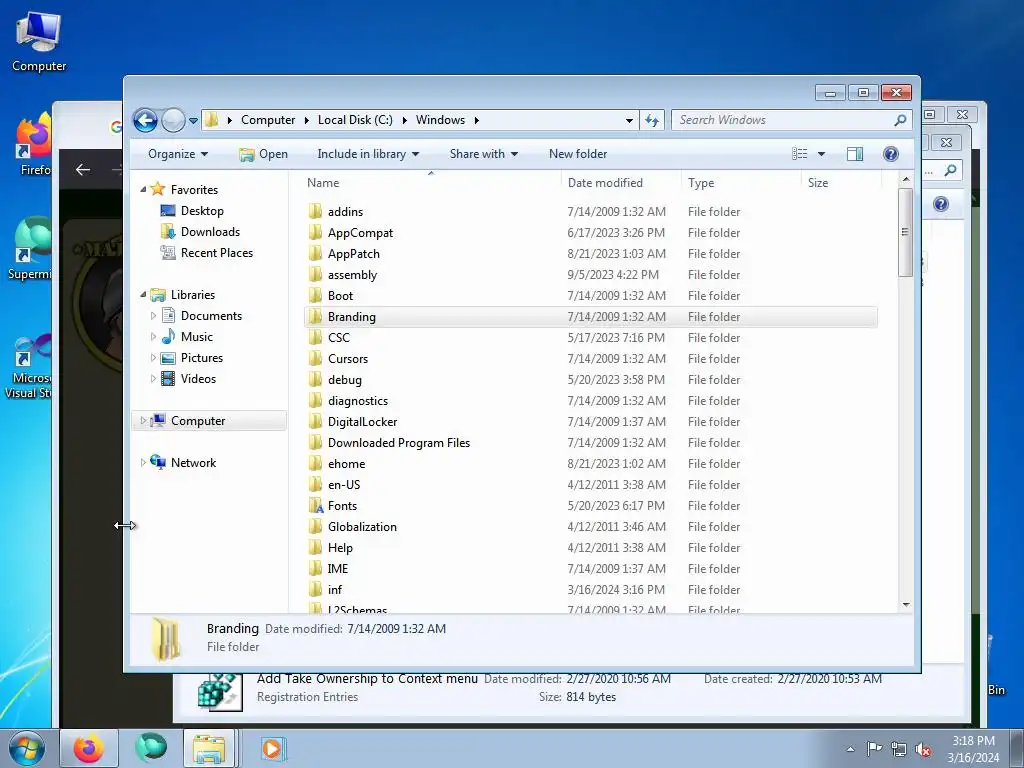Image resolution: width=1024 pixels, height=768 pixels.
Task: Create a New folder
Action: 578,154
